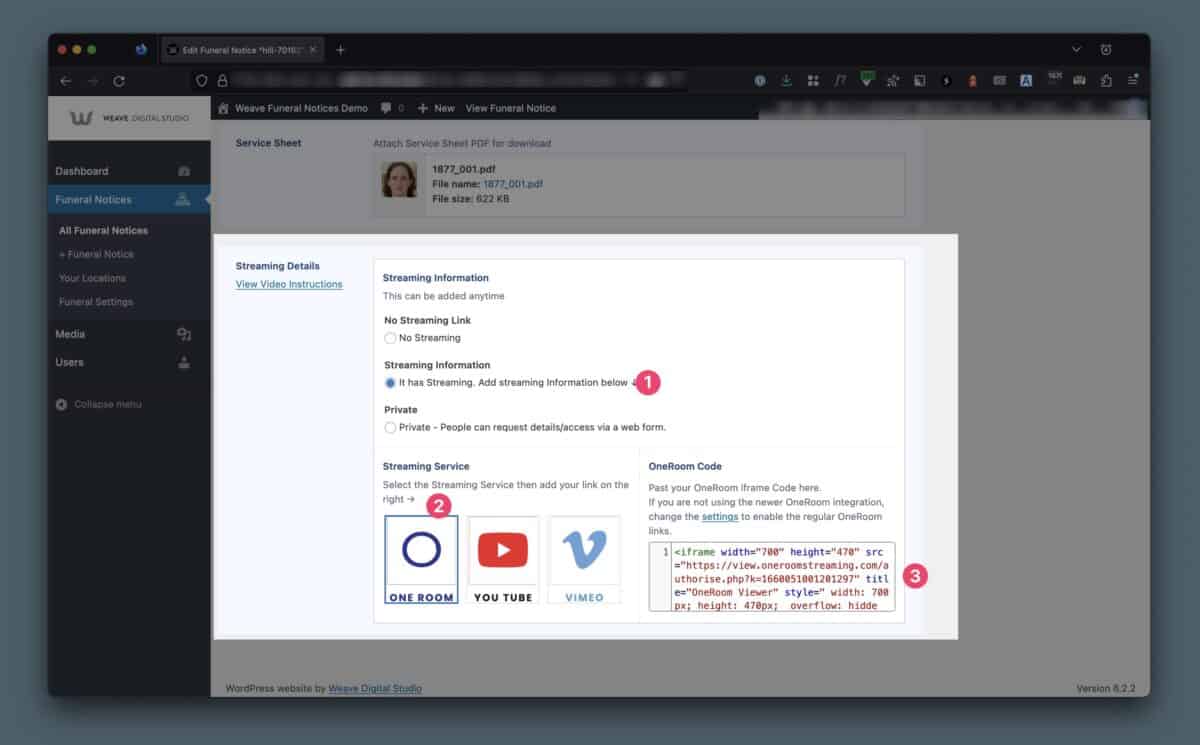
Task: Select the One Room streaming service icon
Action: (421, 559)
